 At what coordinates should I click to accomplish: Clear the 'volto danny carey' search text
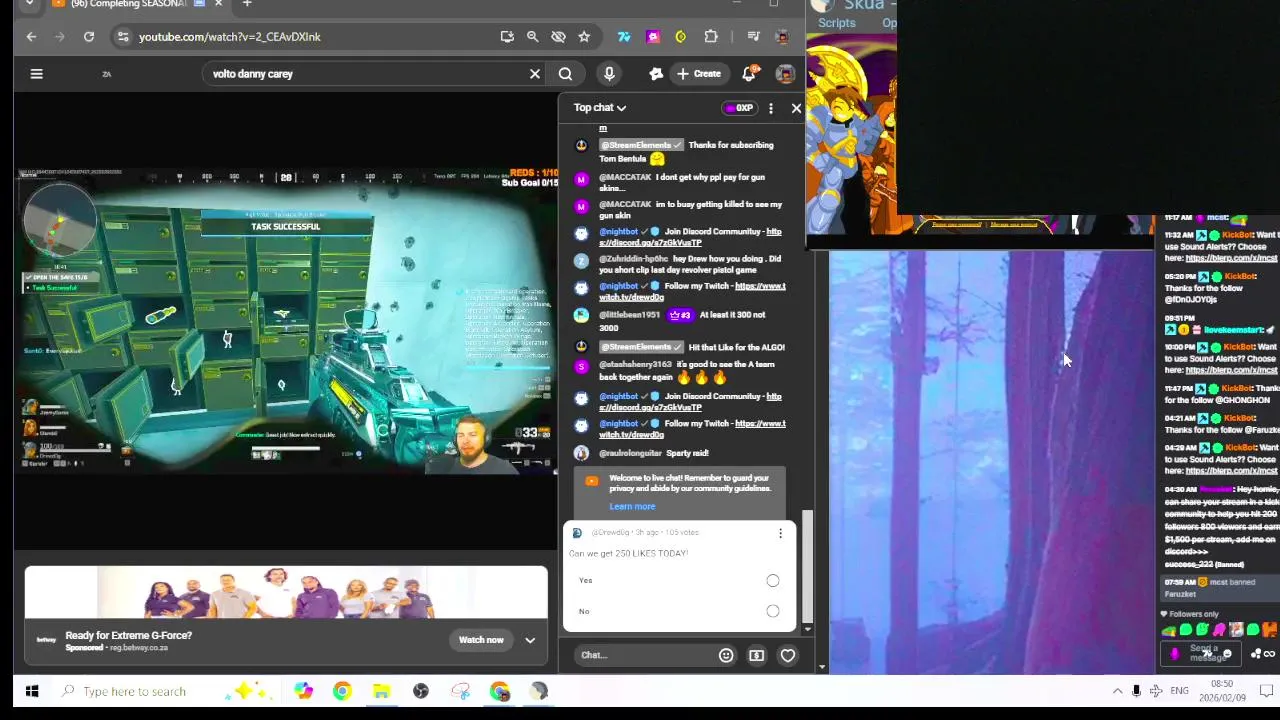[535, 74]
